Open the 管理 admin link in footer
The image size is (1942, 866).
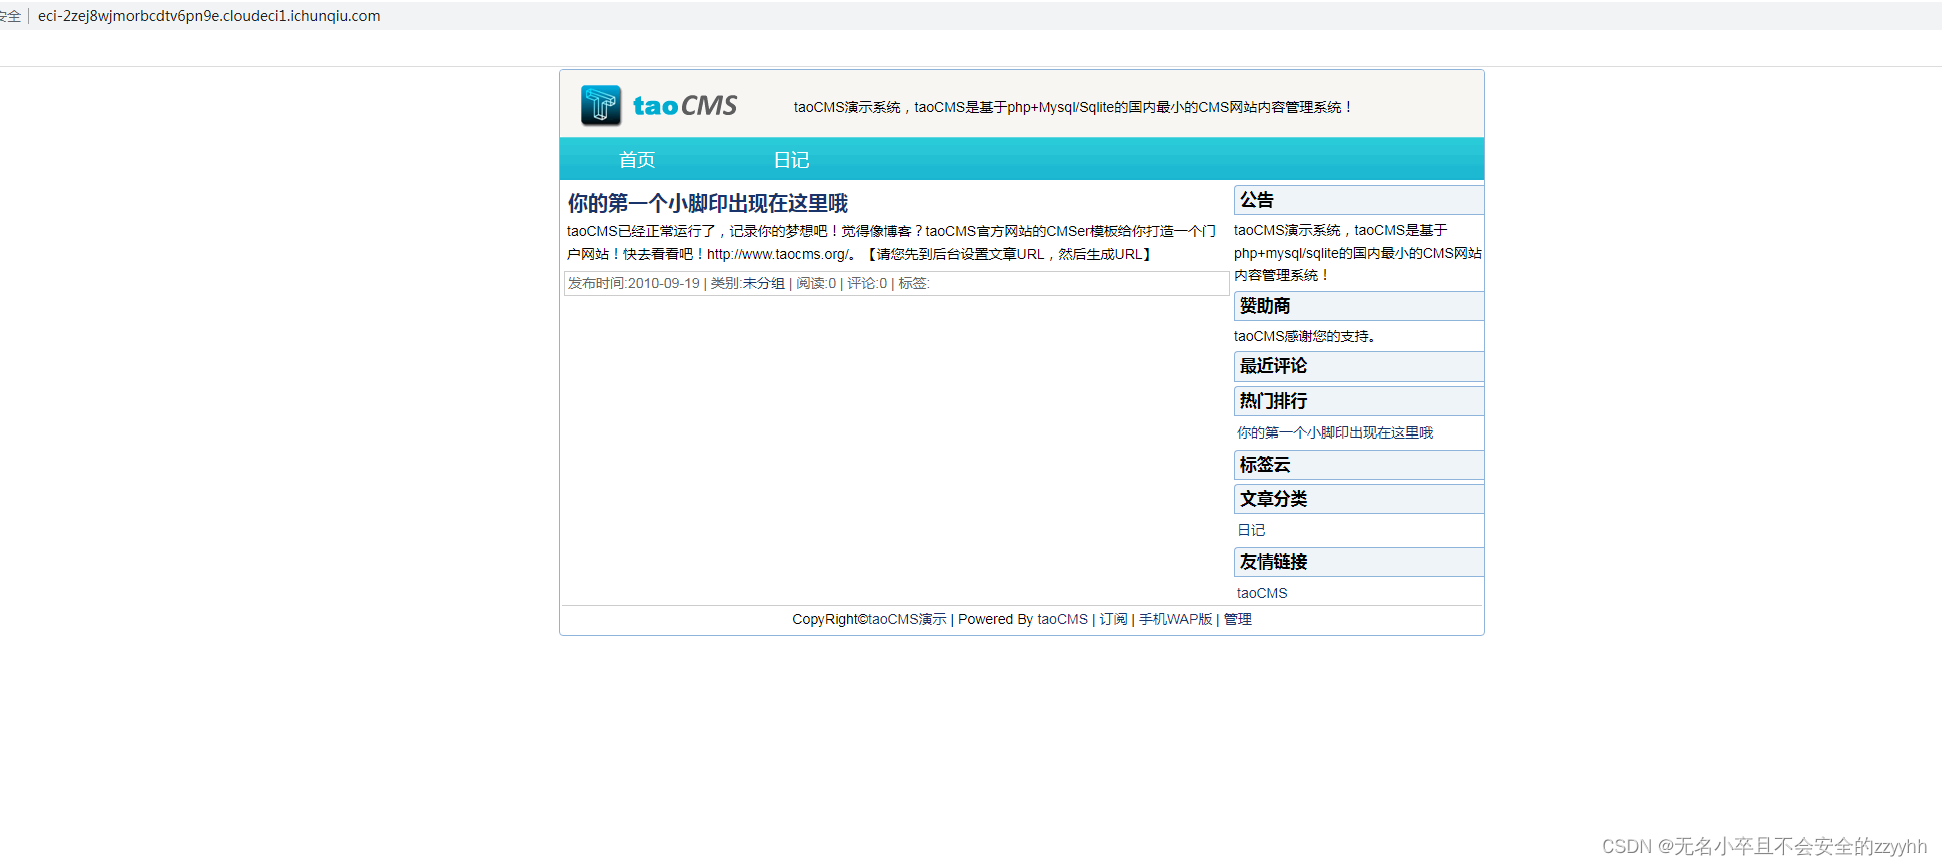(1238, 620)
